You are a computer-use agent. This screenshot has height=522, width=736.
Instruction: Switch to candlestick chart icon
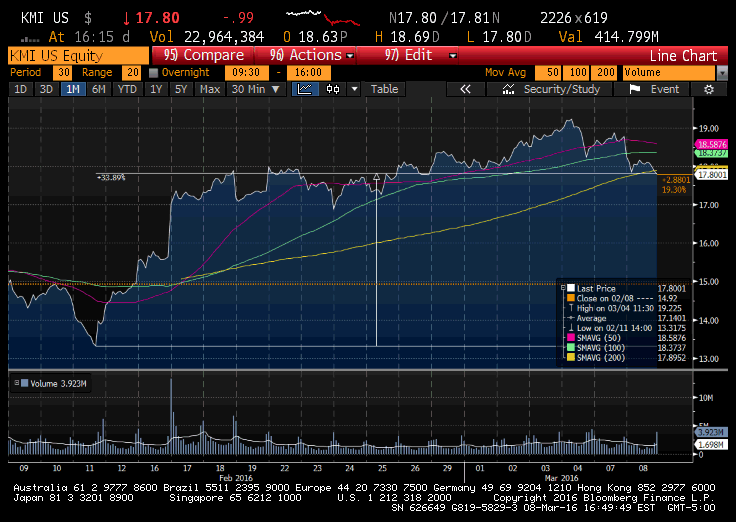(x=333, y=89)
